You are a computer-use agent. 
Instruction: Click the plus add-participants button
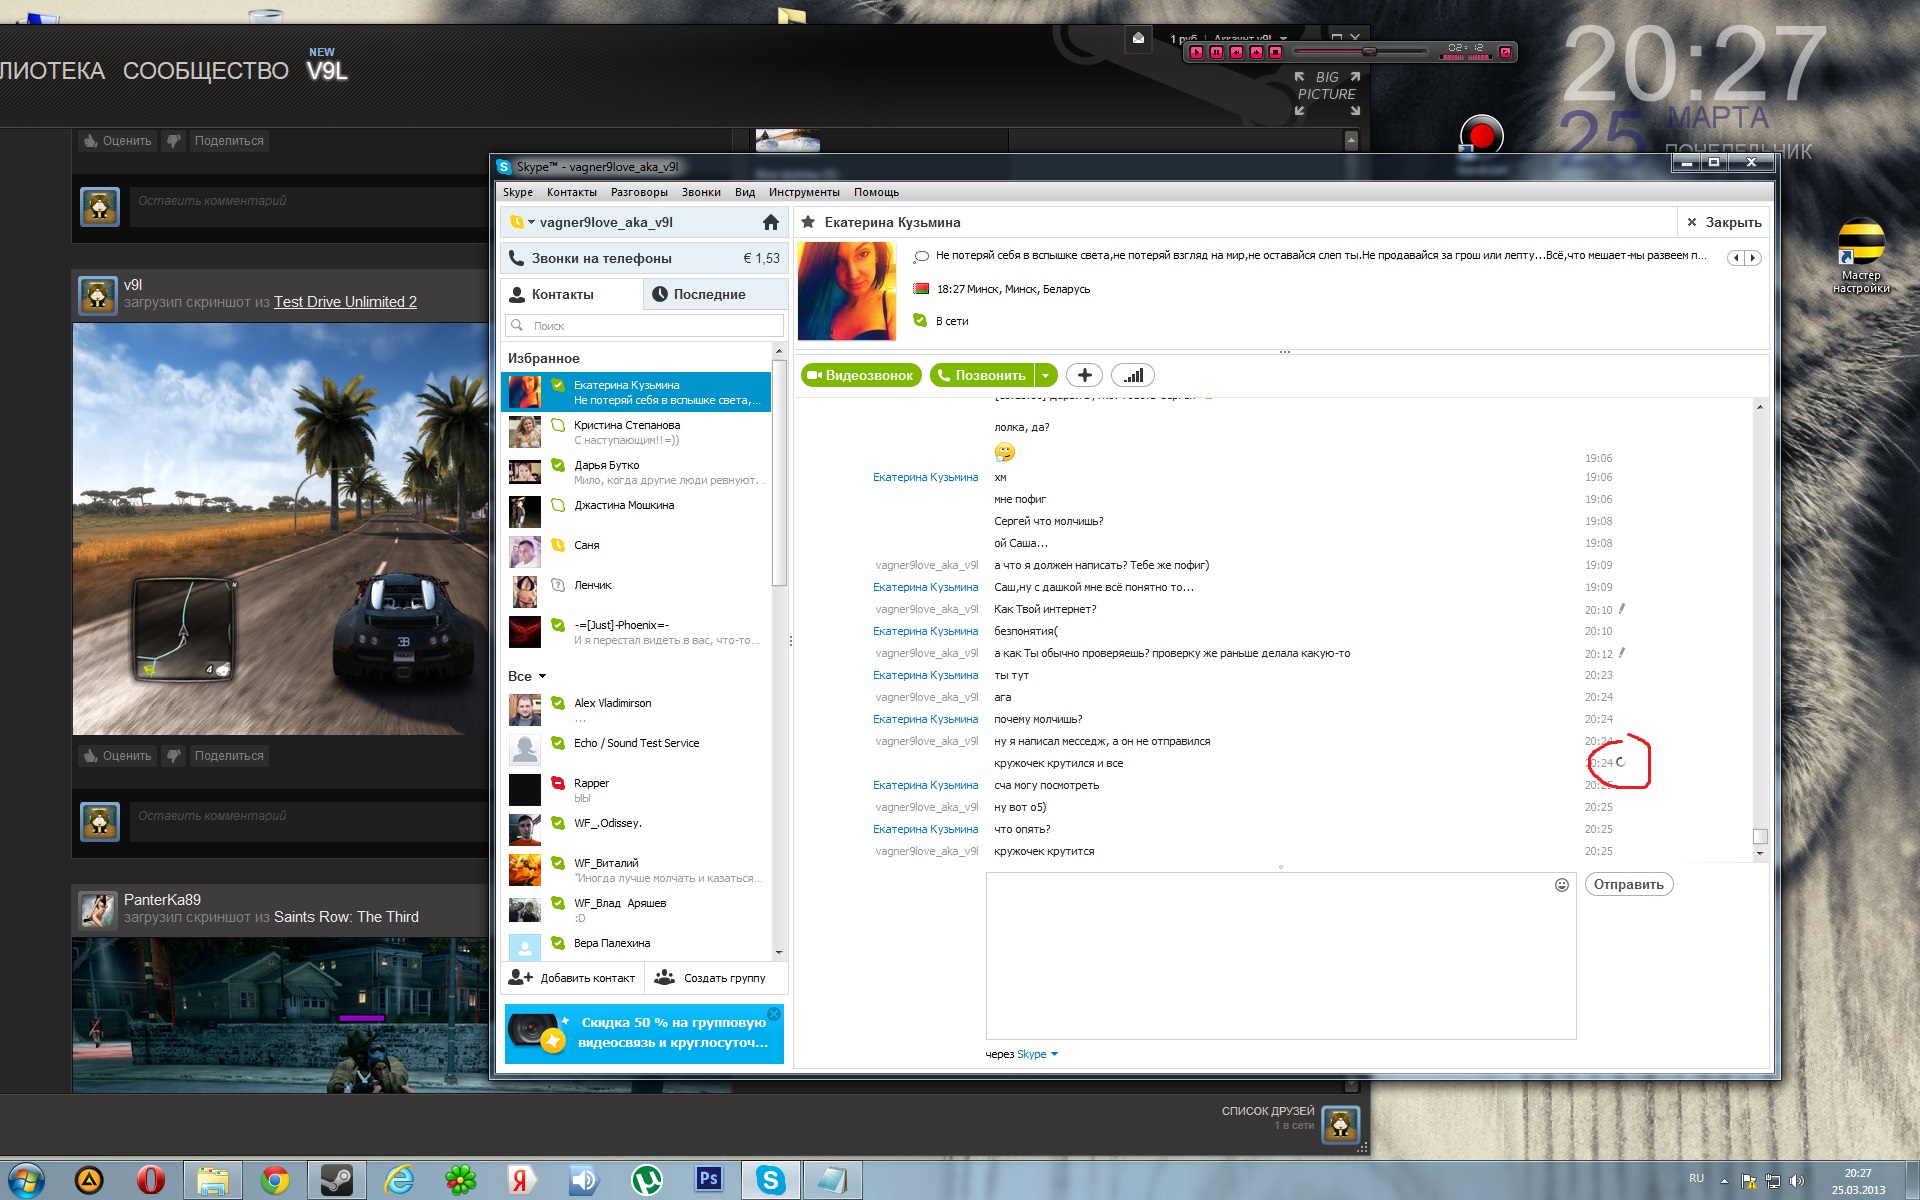coord(1084,375)
